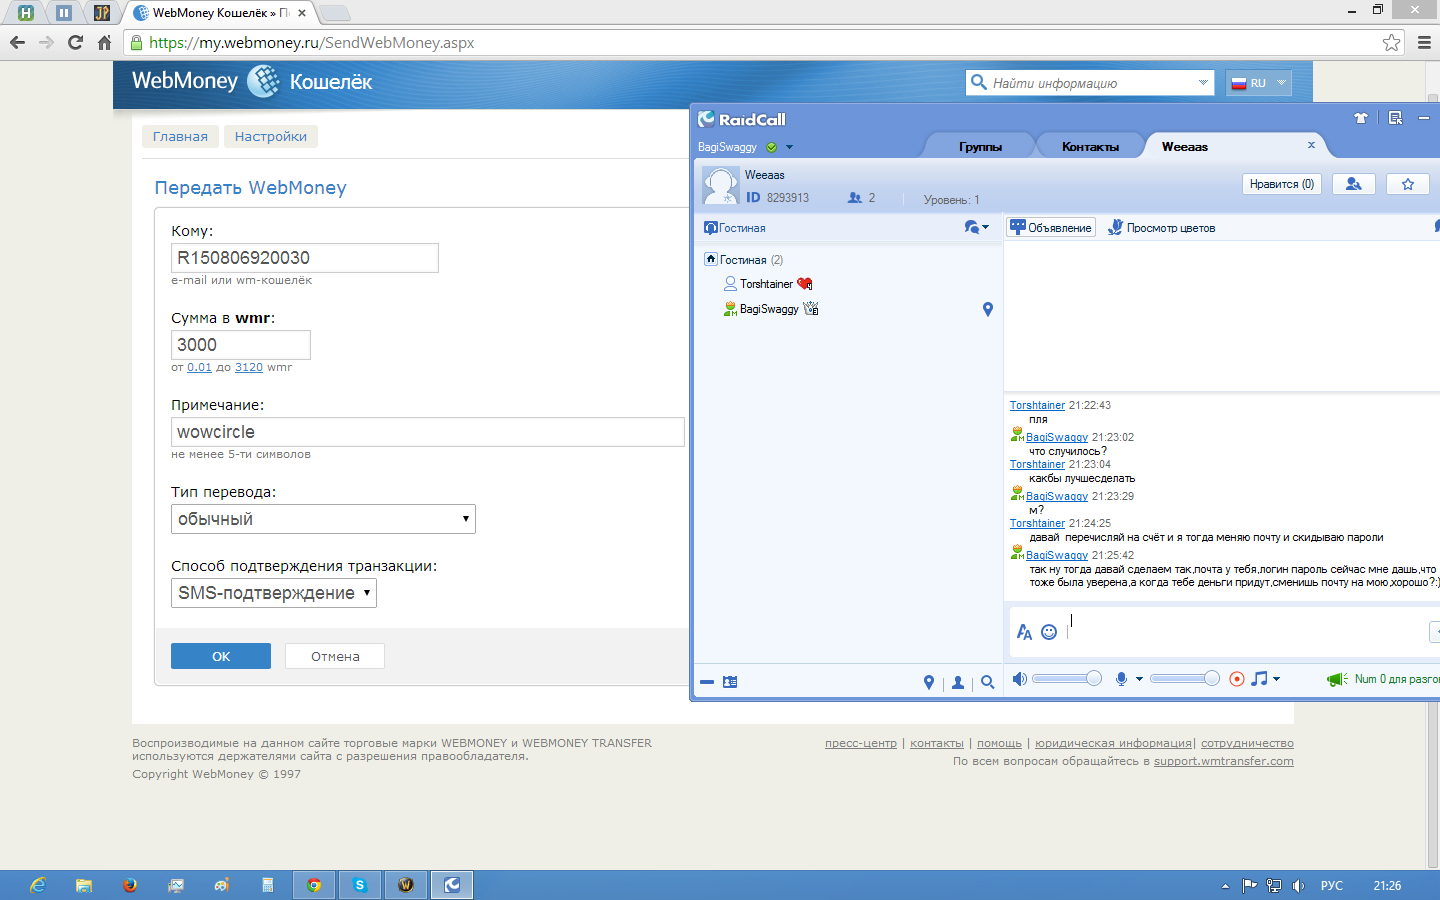
Task: Click the add friend icon button in RaidCall
Action: click(1353, 184)
